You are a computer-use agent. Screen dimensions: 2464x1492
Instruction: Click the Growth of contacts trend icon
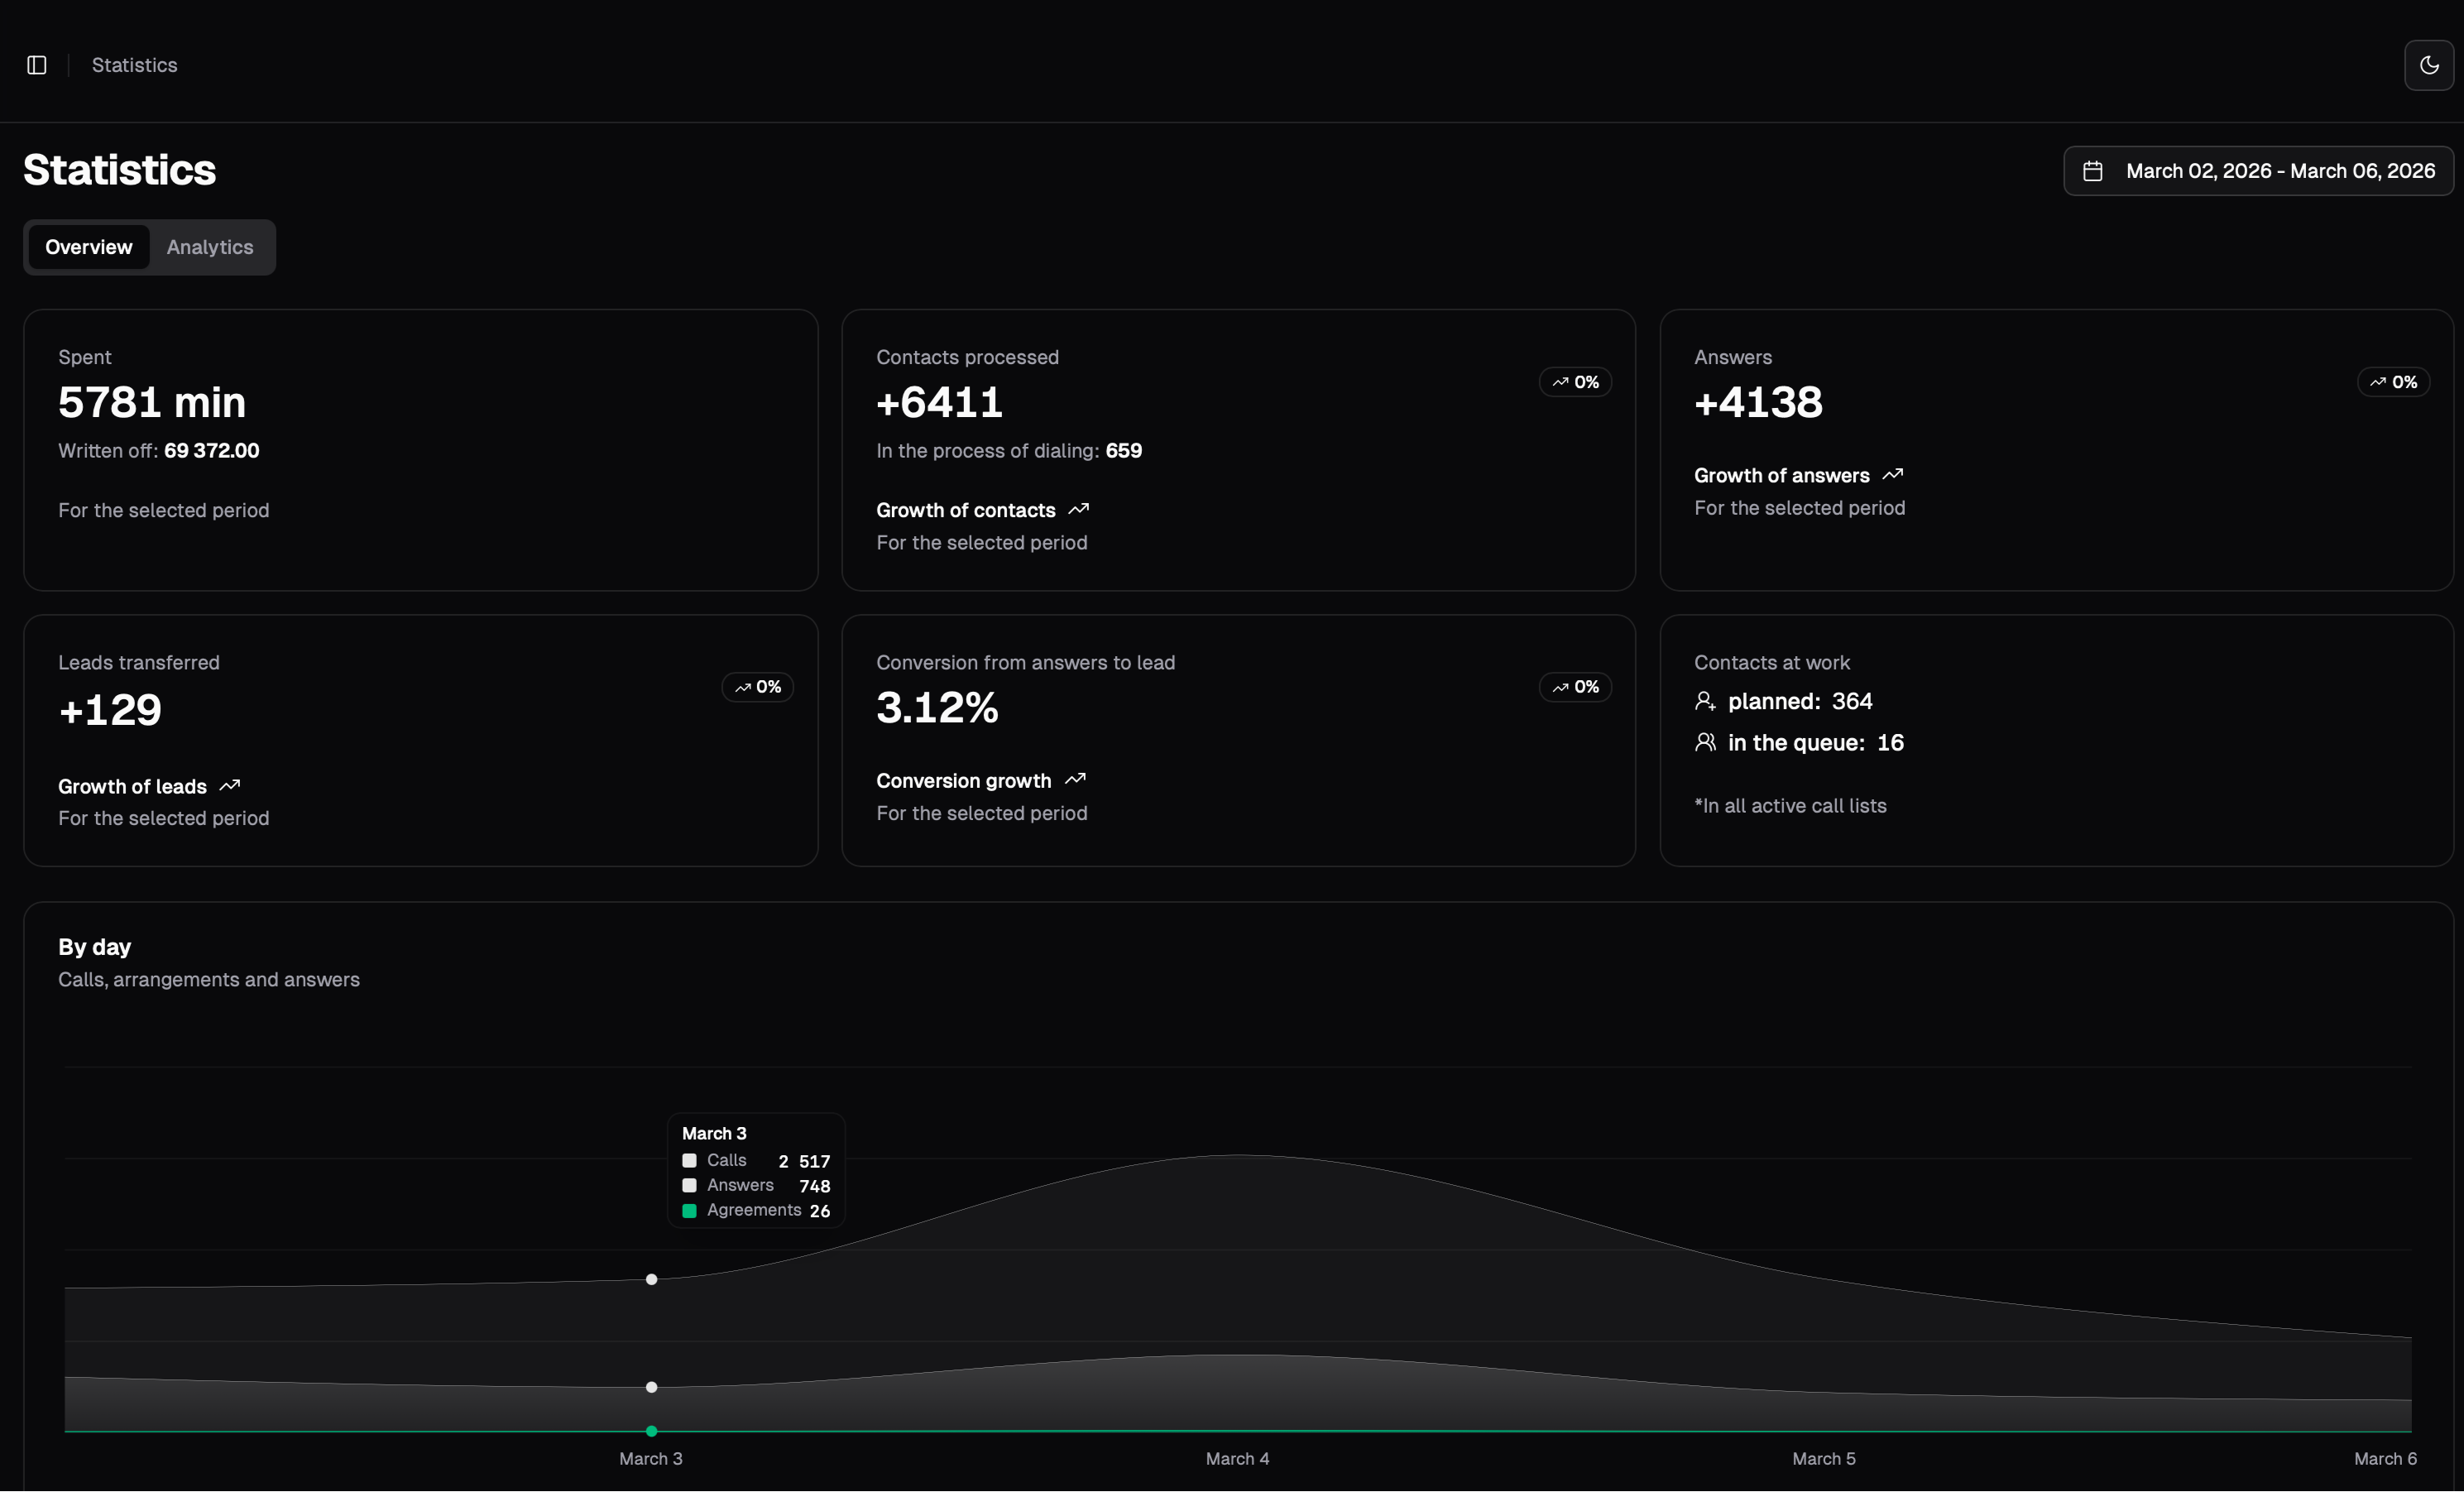pos(1078,509)
